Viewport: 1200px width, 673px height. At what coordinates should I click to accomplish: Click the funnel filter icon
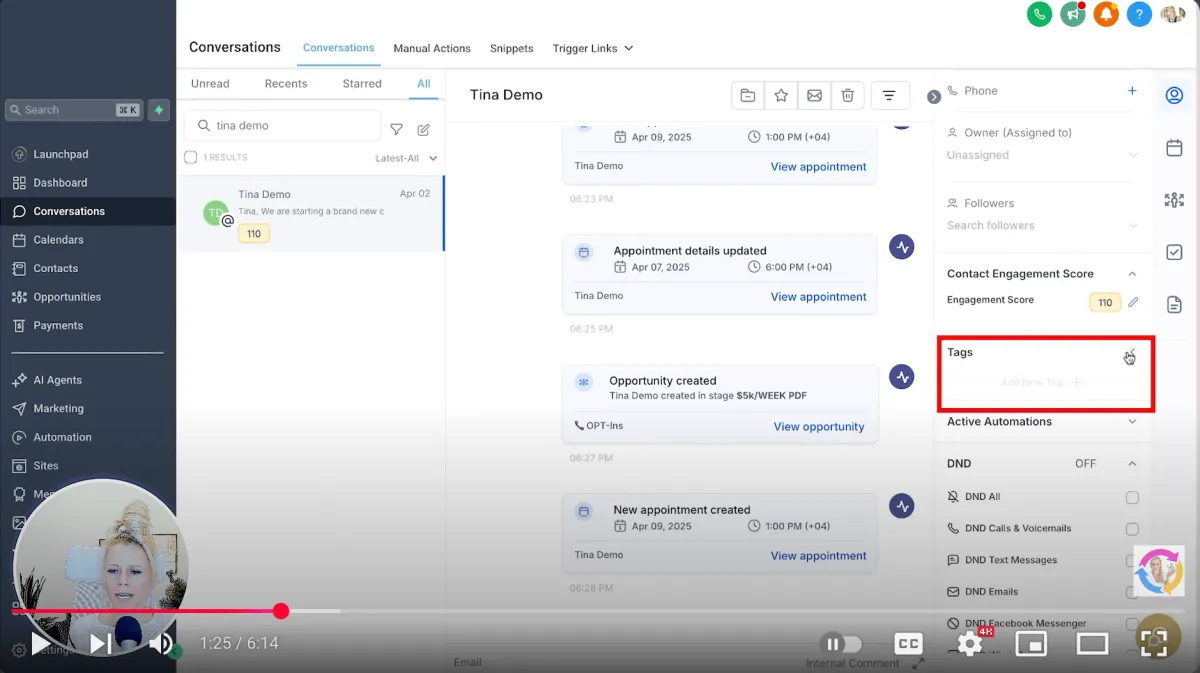[x=397, y=130]
